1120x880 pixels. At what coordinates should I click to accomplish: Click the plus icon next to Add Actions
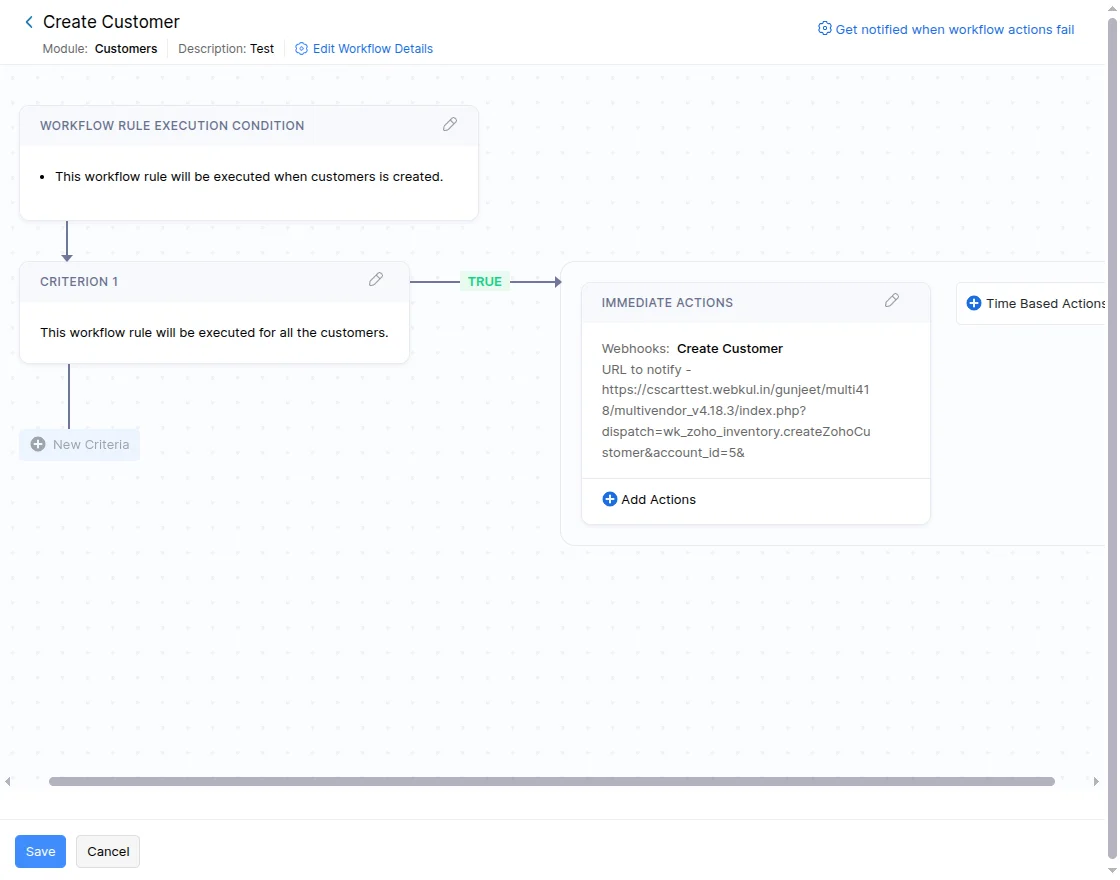pyautogui.click(x=609, y=499)
